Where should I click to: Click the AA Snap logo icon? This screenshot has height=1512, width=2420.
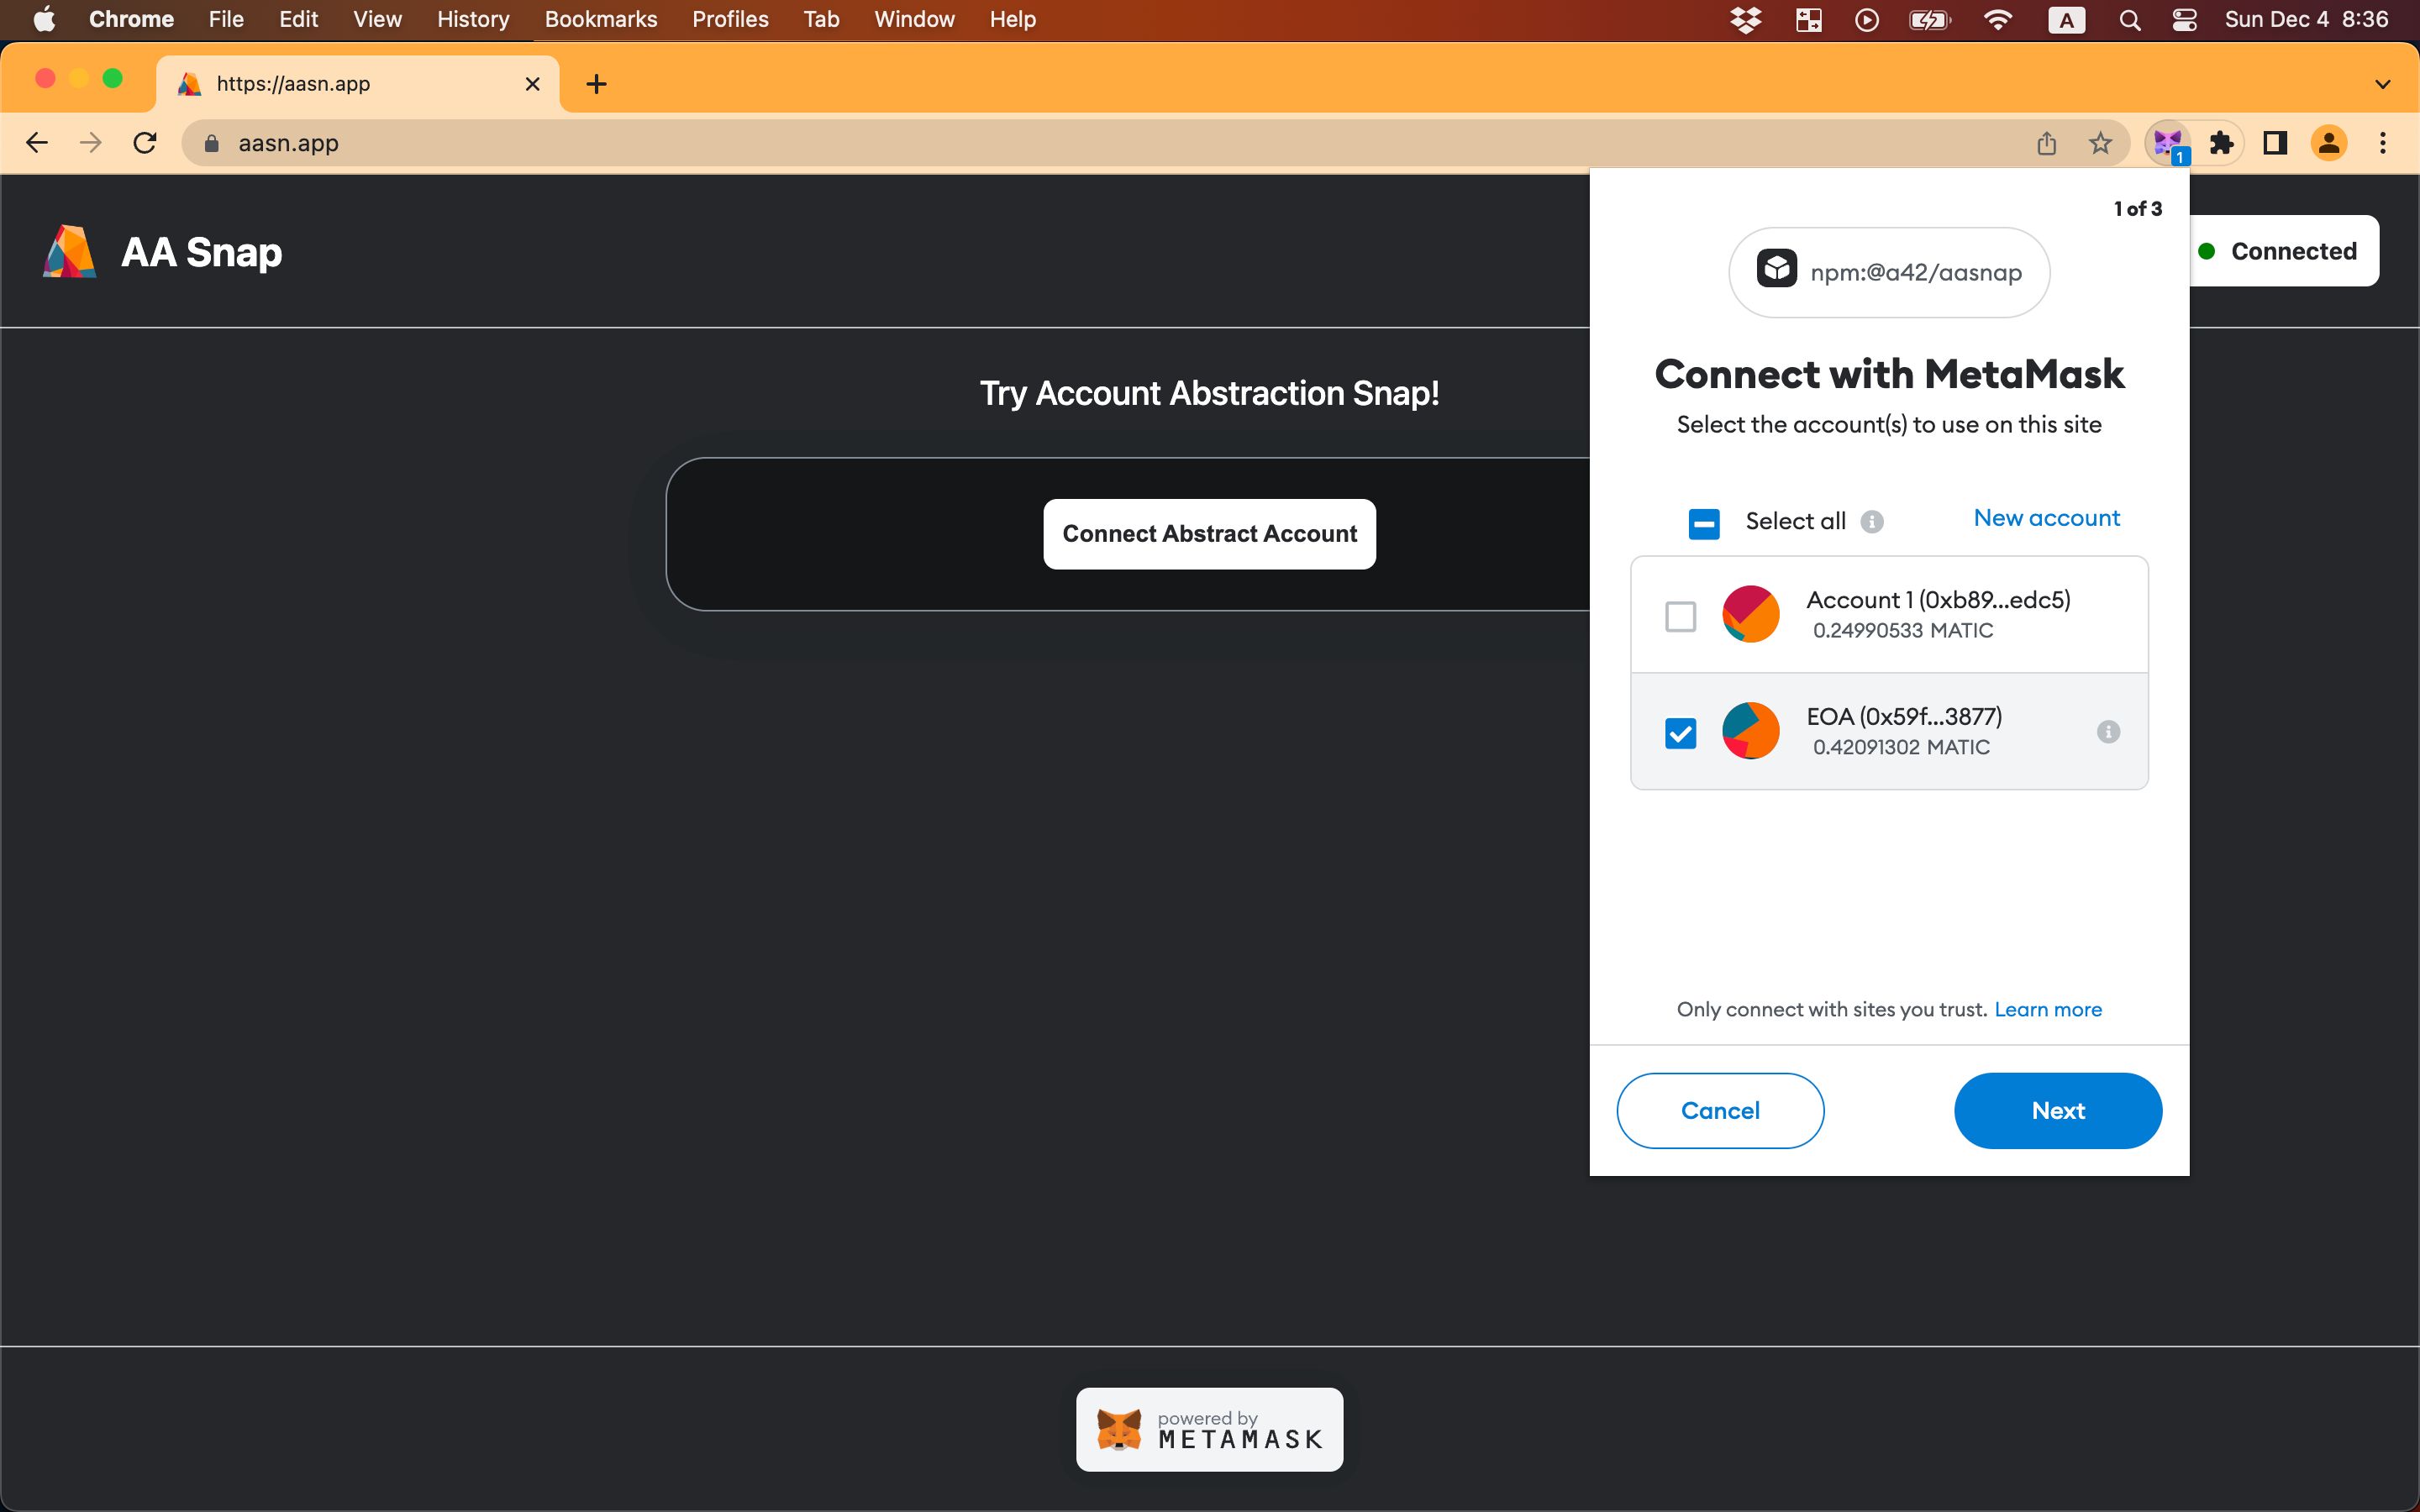coord(70,251)
